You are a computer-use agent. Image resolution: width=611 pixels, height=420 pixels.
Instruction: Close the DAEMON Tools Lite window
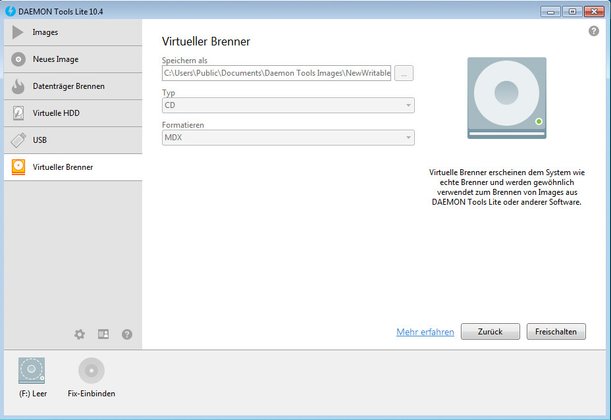click(595, 12)
